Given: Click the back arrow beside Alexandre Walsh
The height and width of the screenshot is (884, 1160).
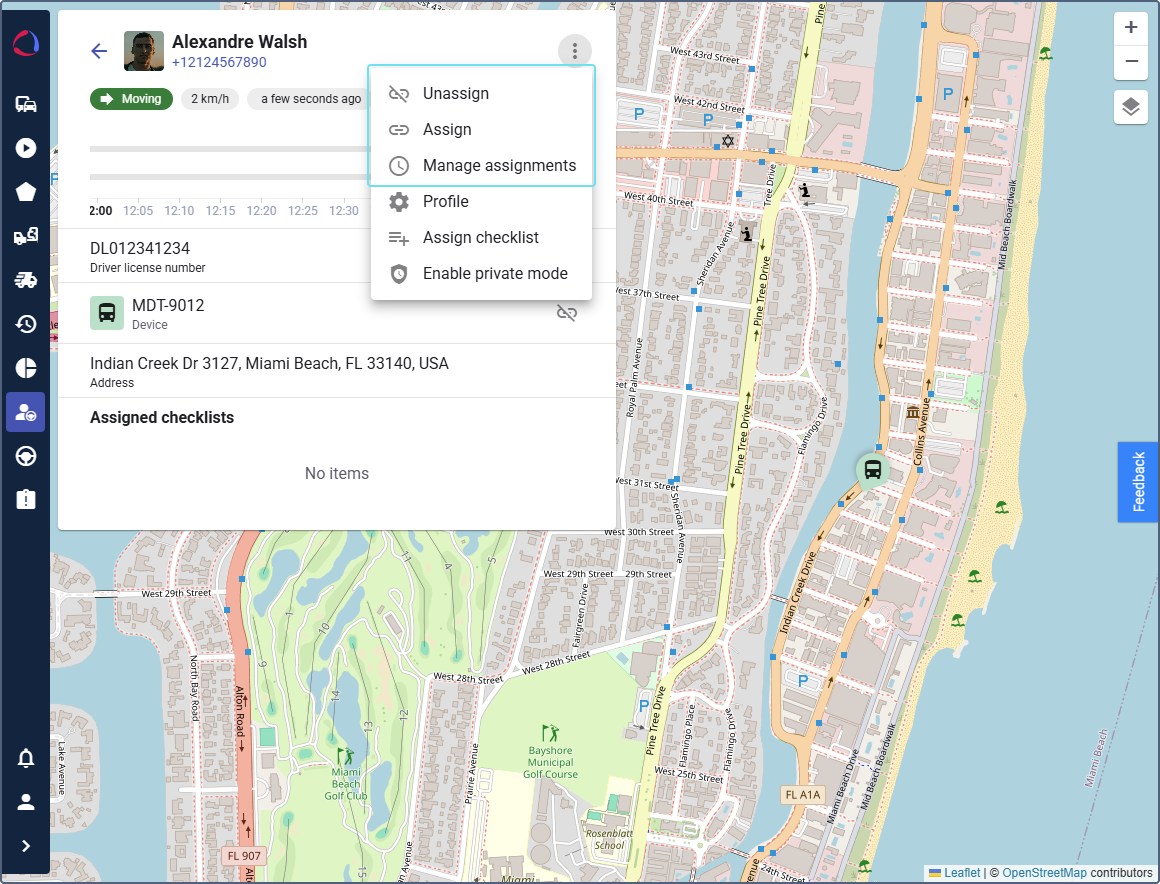Looking at the screenshot, I should coord(99,51).
